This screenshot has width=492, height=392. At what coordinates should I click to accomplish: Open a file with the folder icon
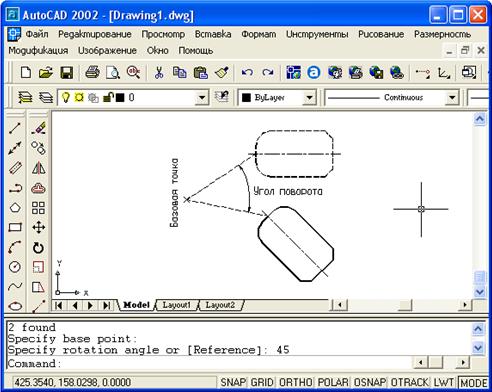(x=46, y=72)
